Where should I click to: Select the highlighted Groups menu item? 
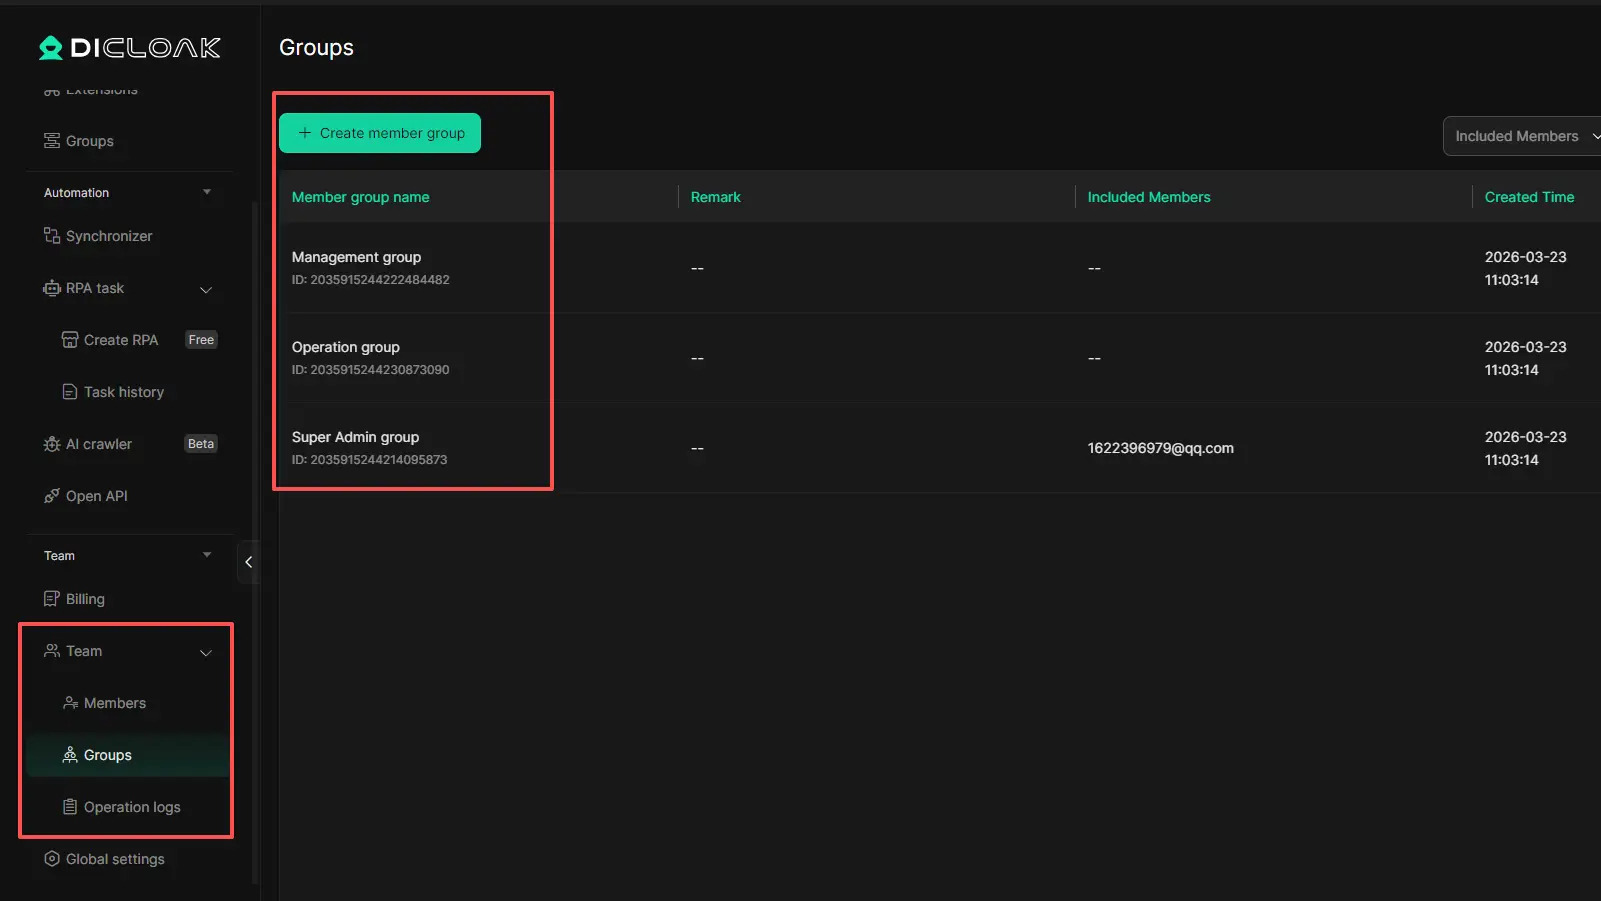(107, 755)
